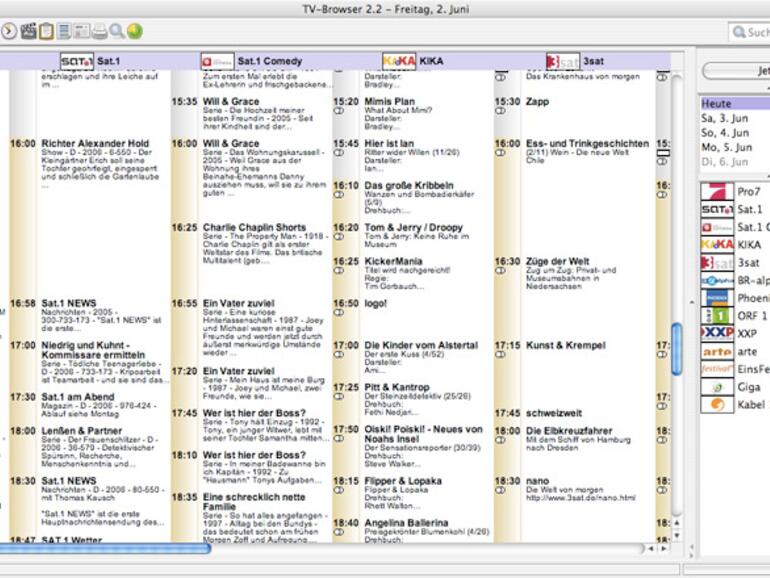
Task: Open the Richter Alexander Hold program entry
Action: tap(95, 143)
